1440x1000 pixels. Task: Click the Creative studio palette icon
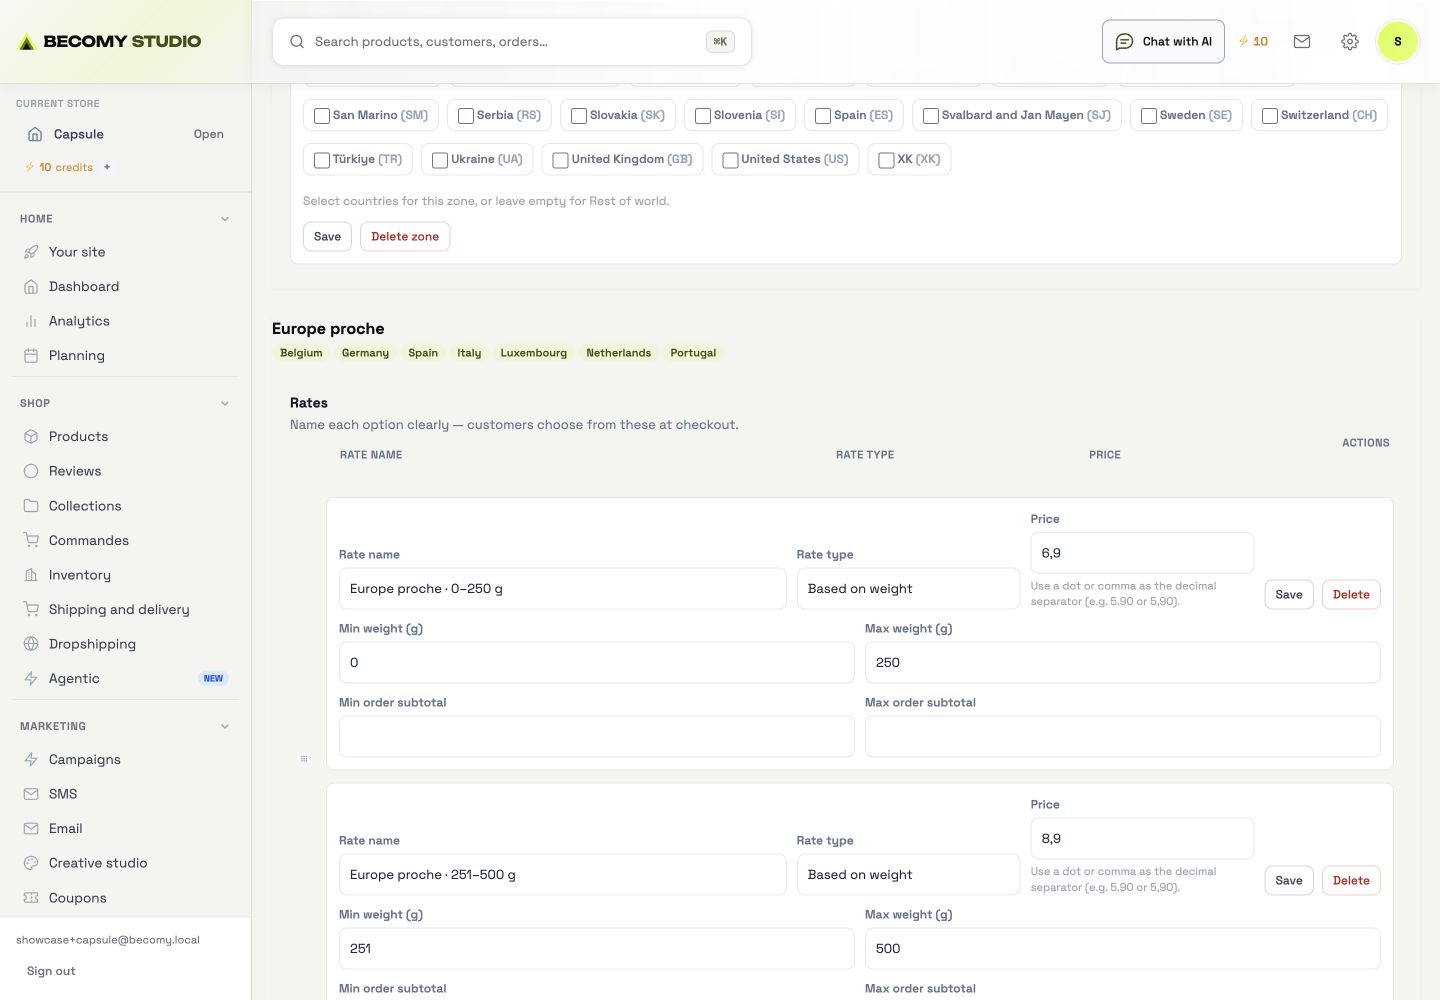click(x=31, y=863)
